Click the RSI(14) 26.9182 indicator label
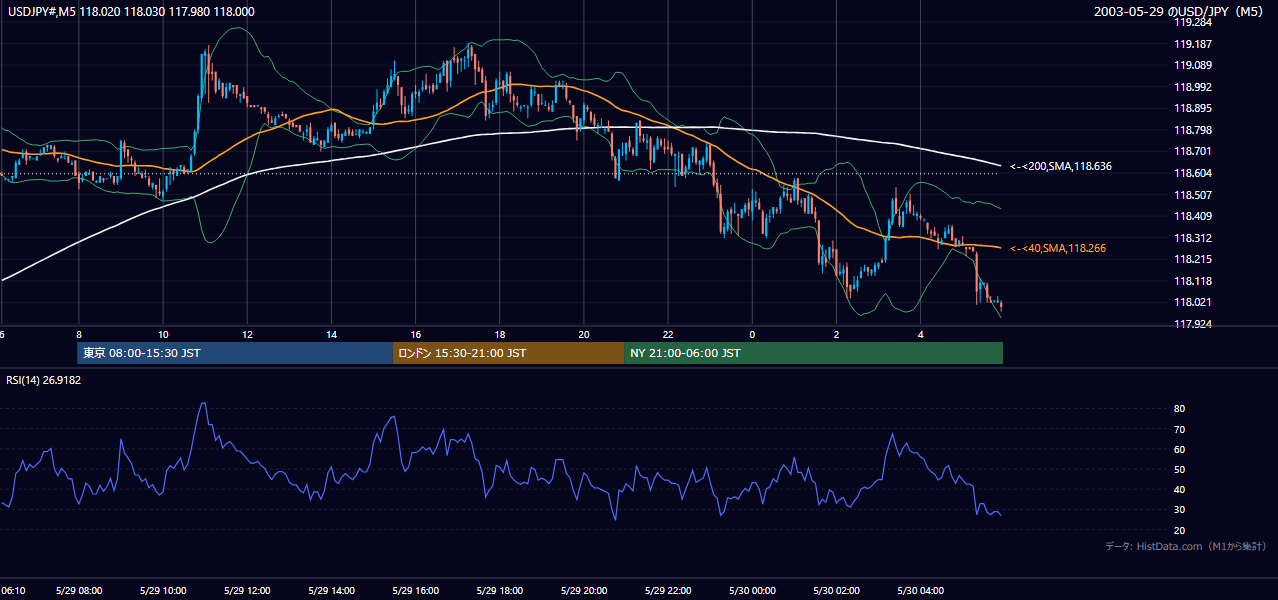 (x=43, y=380)
